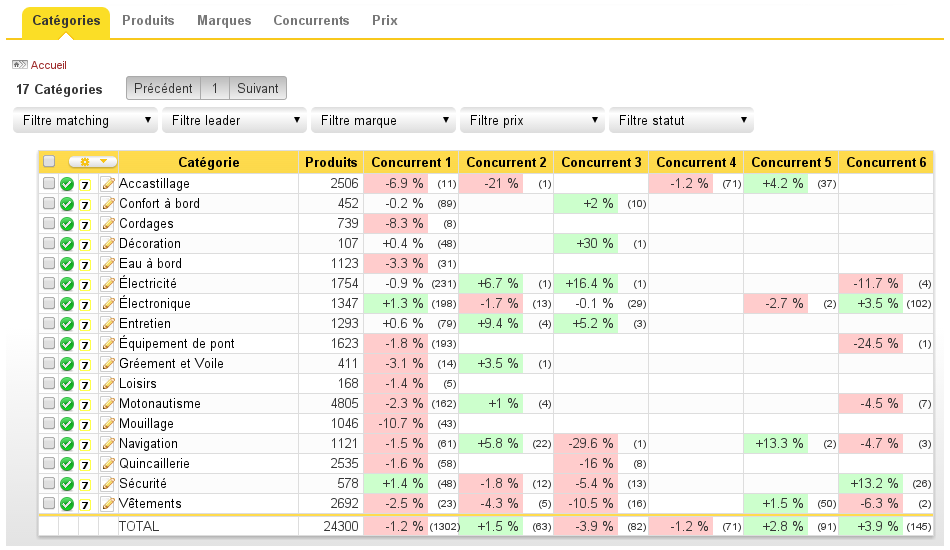
Task: Click the Concurrent 1 column header
Action: click(x=411, y=162)
